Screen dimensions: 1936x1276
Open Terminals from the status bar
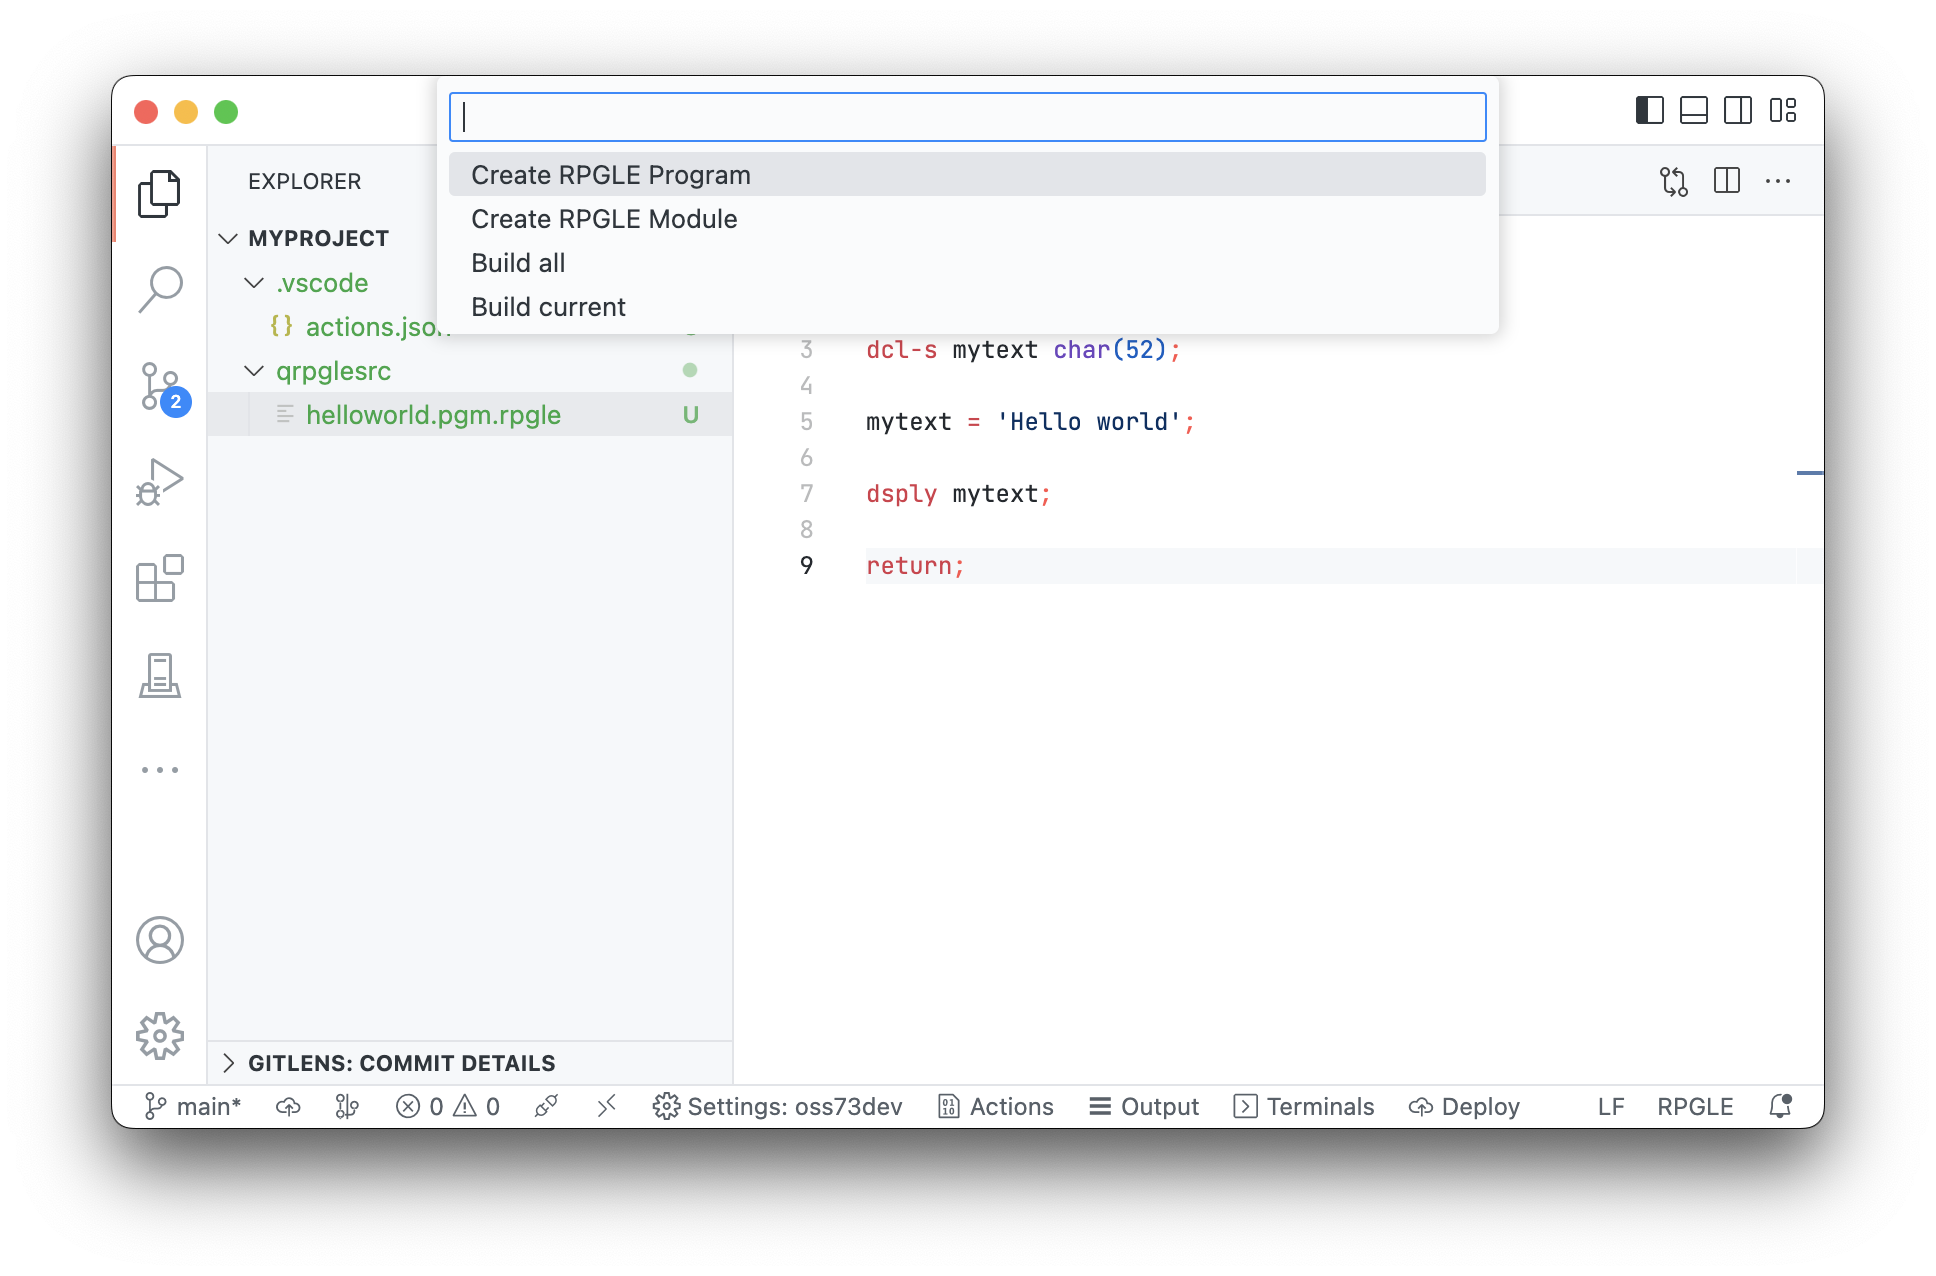(1303, 1106)
